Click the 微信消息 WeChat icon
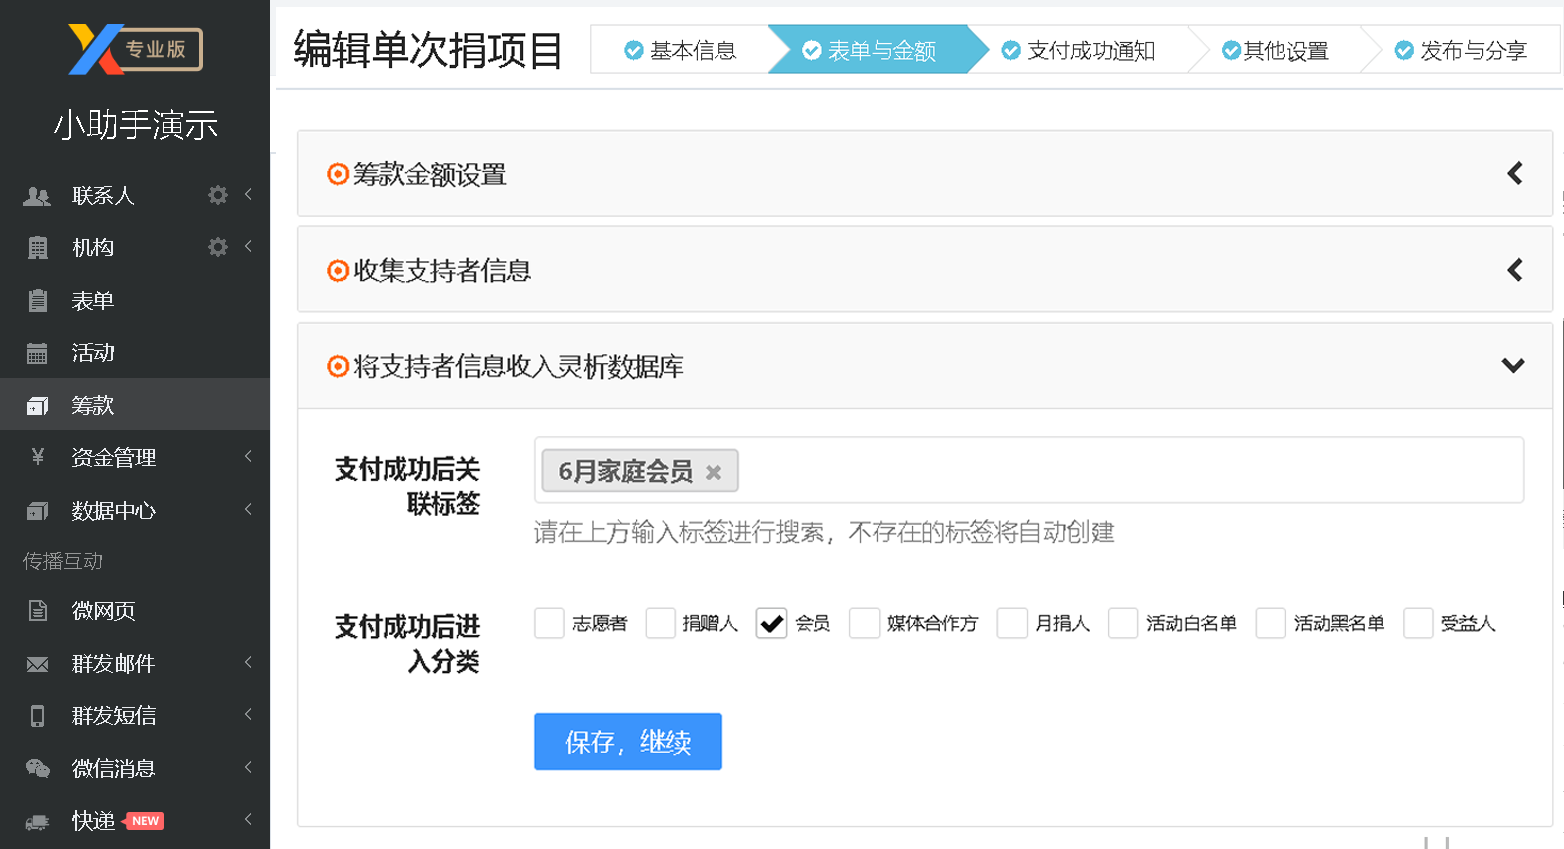 [x=38, y=768]
